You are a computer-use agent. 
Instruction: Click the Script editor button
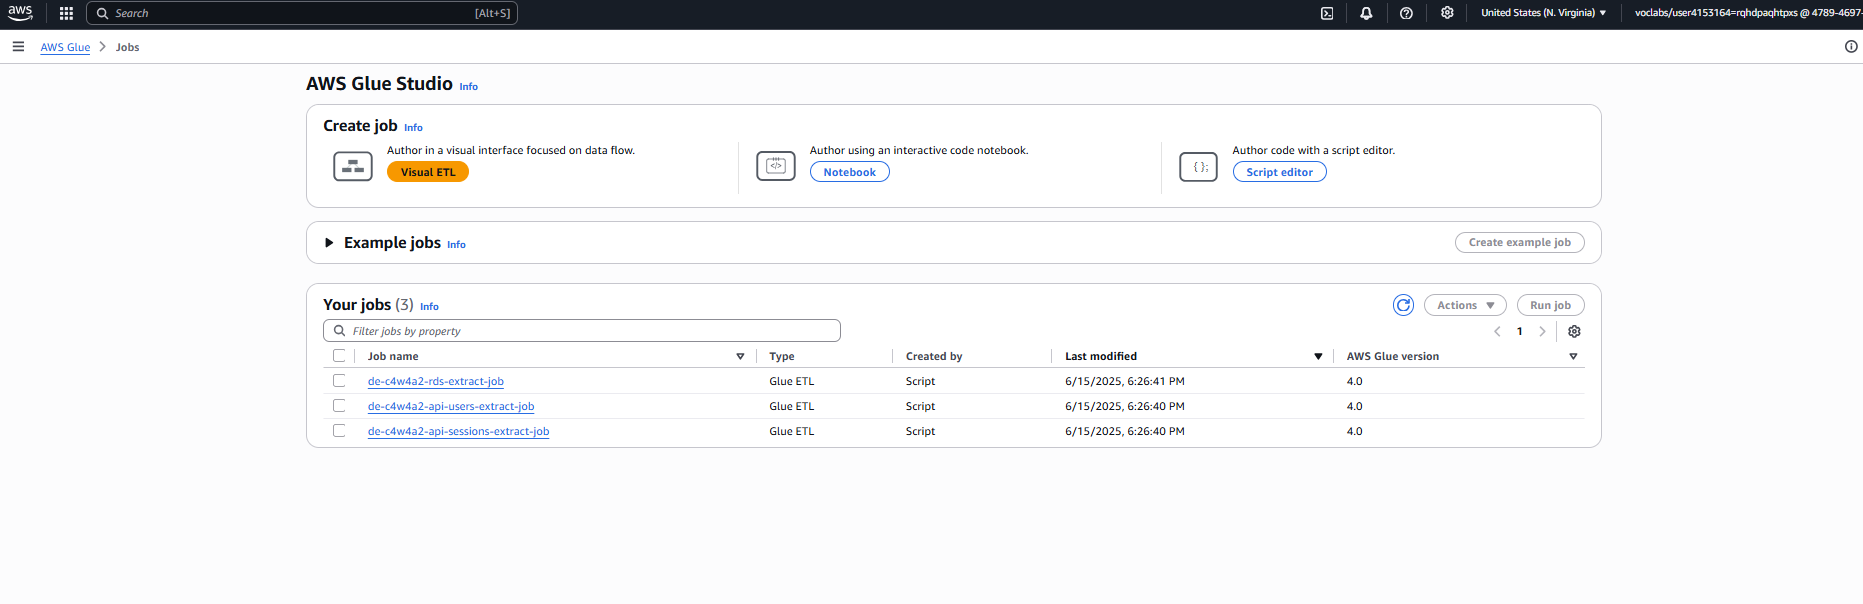coord(1280,172)
